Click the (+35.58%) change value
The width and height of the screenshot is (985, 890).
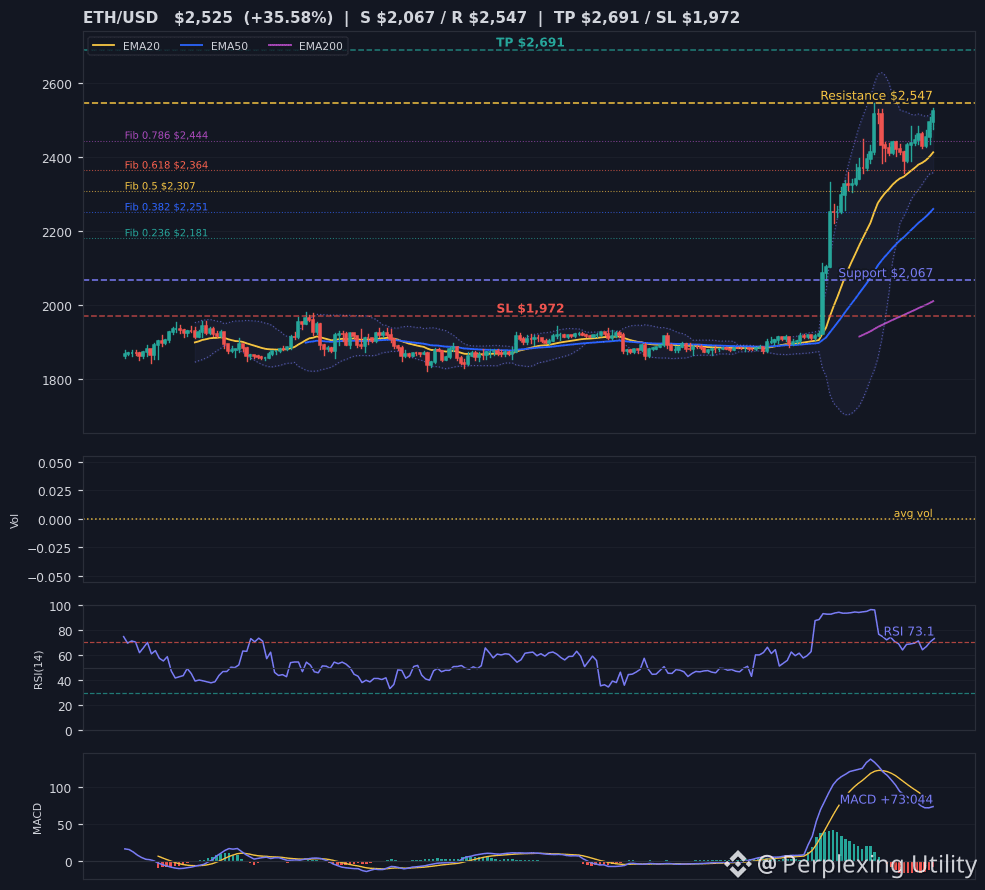[288, 18]
